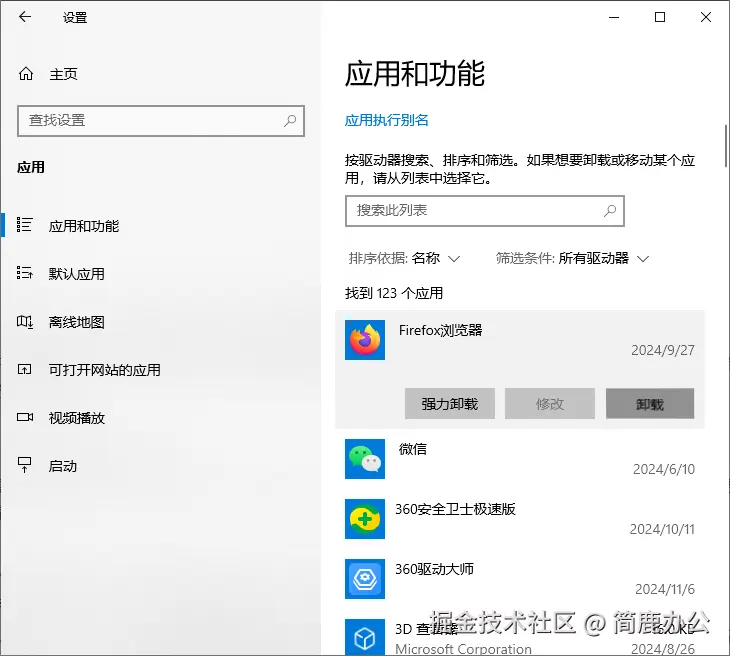Click the 卸载 button for Firefox

[x=650, y=404]
